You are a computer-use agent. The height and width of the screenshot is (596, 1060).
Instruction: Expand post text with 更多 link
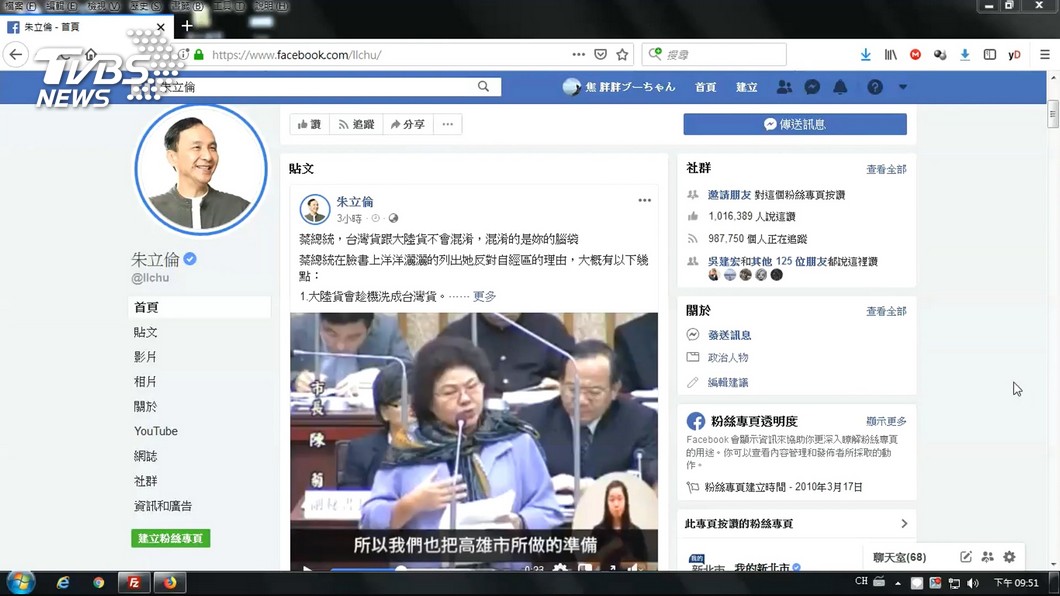pos(484,296)
